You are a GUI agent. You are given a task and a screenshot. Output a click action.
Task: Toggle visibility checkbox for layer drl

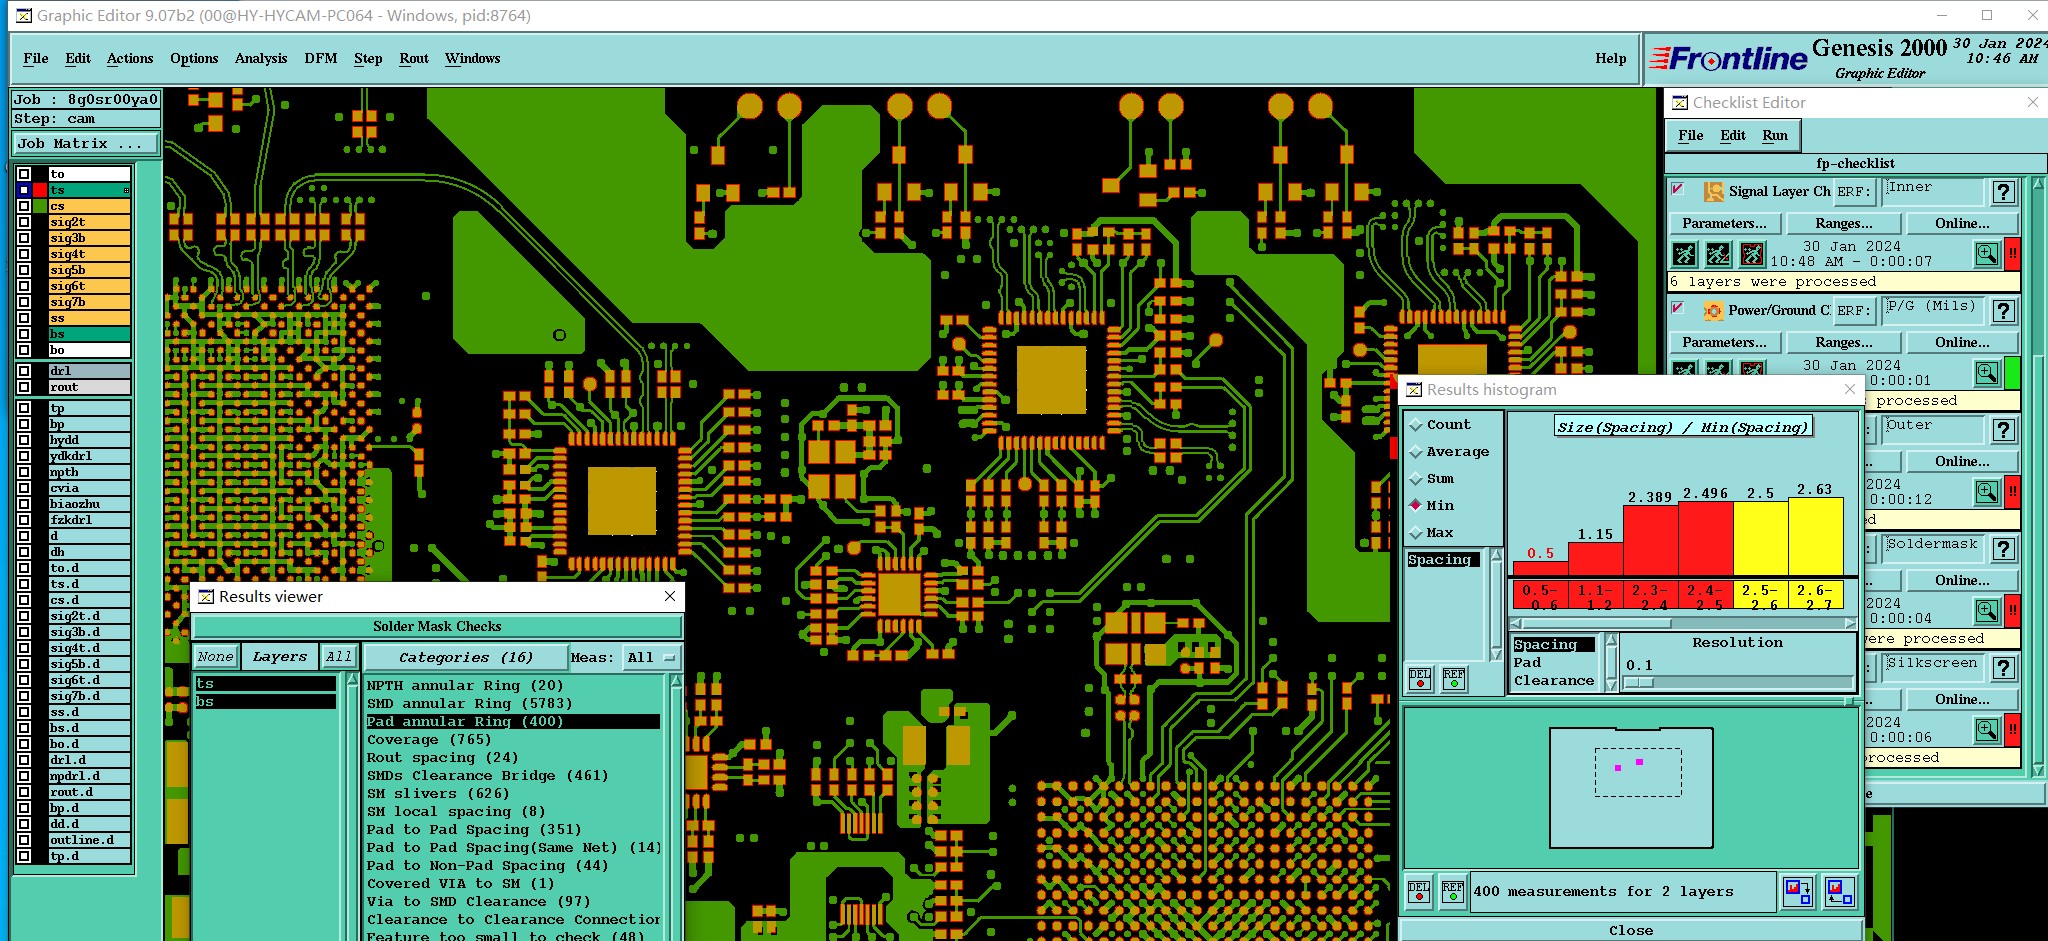(24, 371)
